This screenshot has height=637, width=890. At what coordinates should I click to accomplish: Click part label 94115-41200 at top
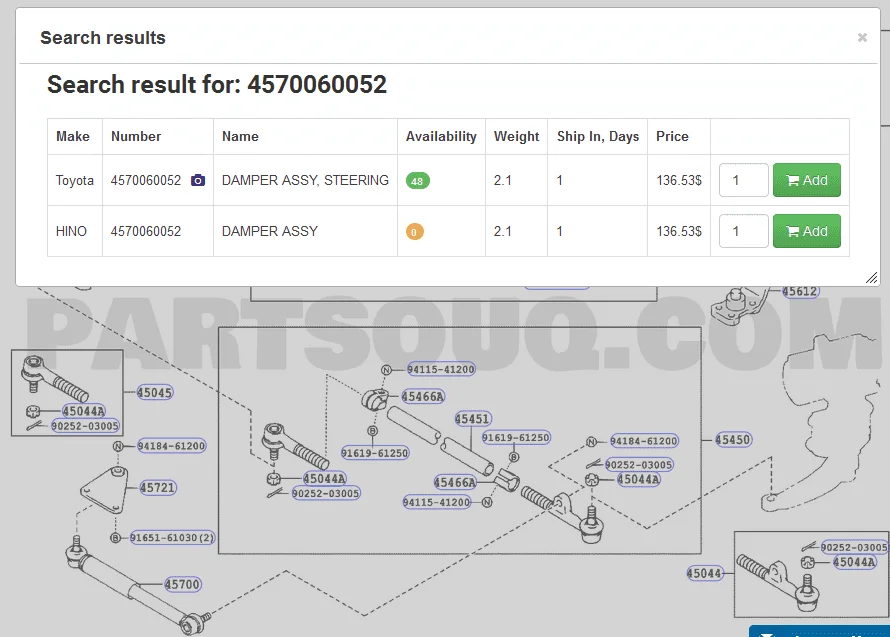[x=441, y=370]
